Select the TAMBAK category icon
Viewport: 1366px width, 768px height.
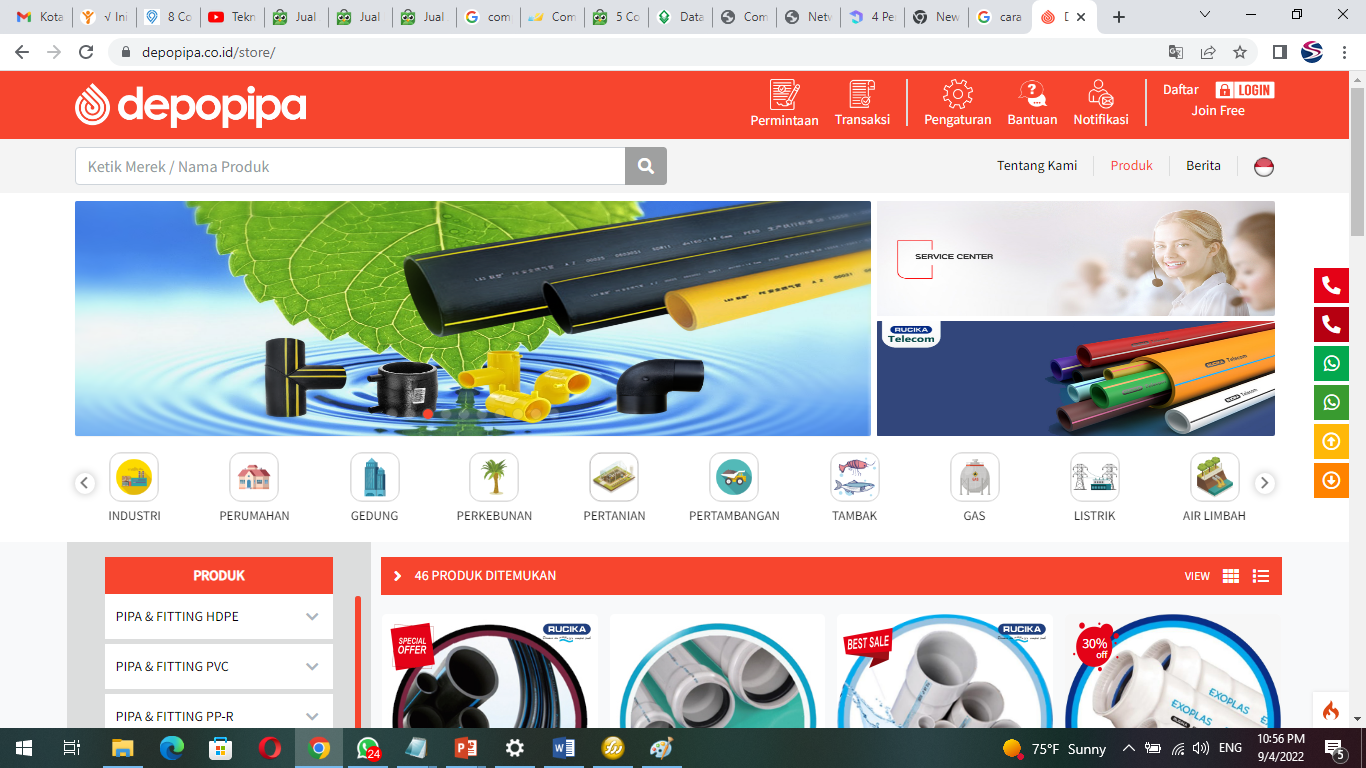(x=855, y=477)
